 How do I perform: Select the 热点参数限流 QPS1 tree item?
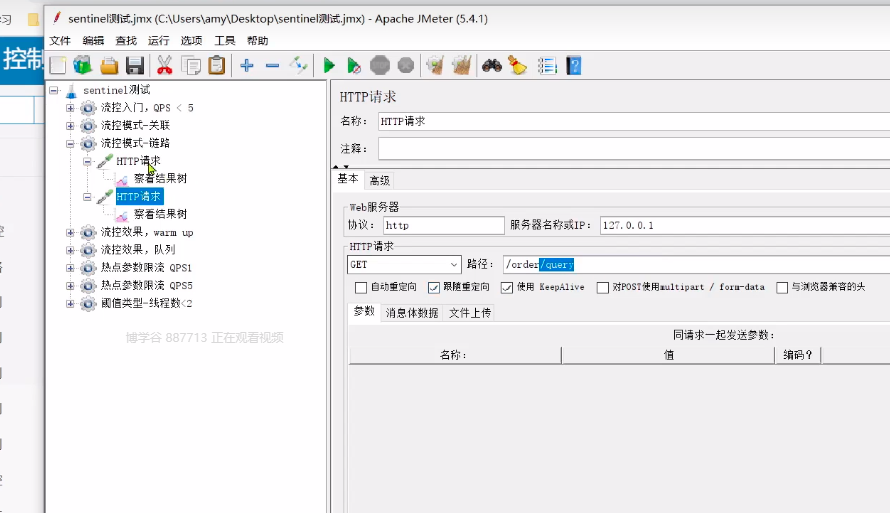click(146, 268)
